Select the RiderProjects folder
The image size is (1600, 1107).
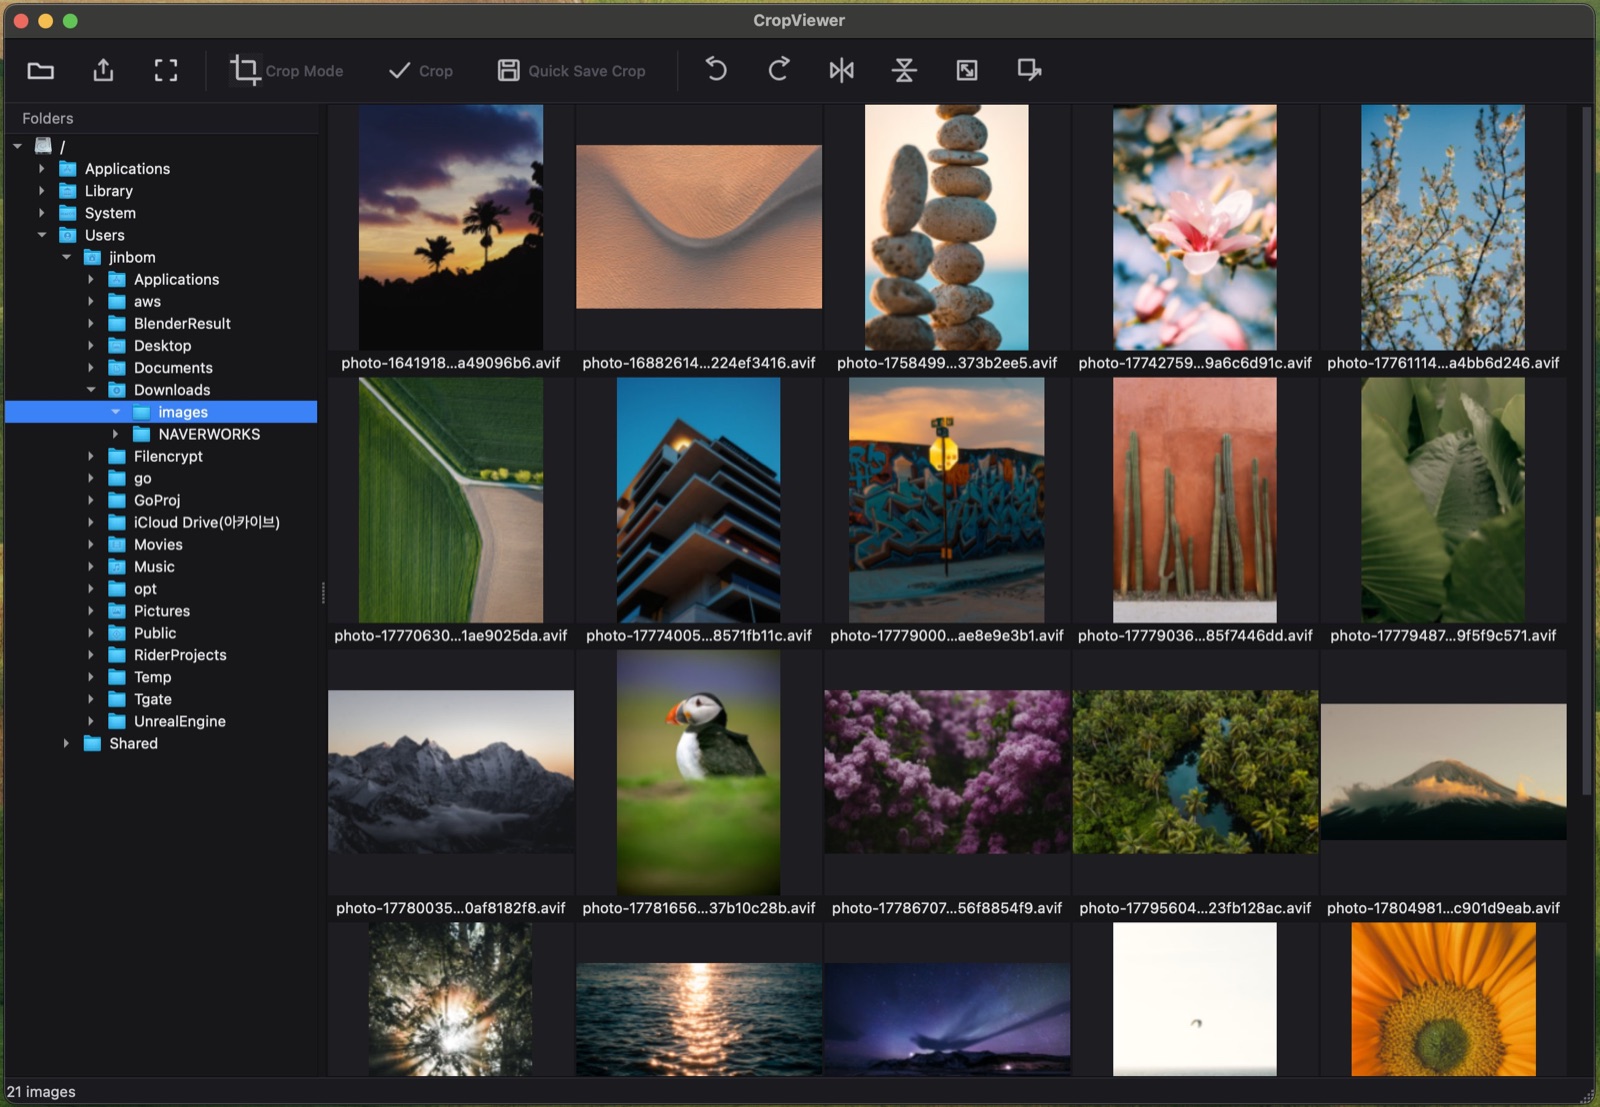point(180,654)
